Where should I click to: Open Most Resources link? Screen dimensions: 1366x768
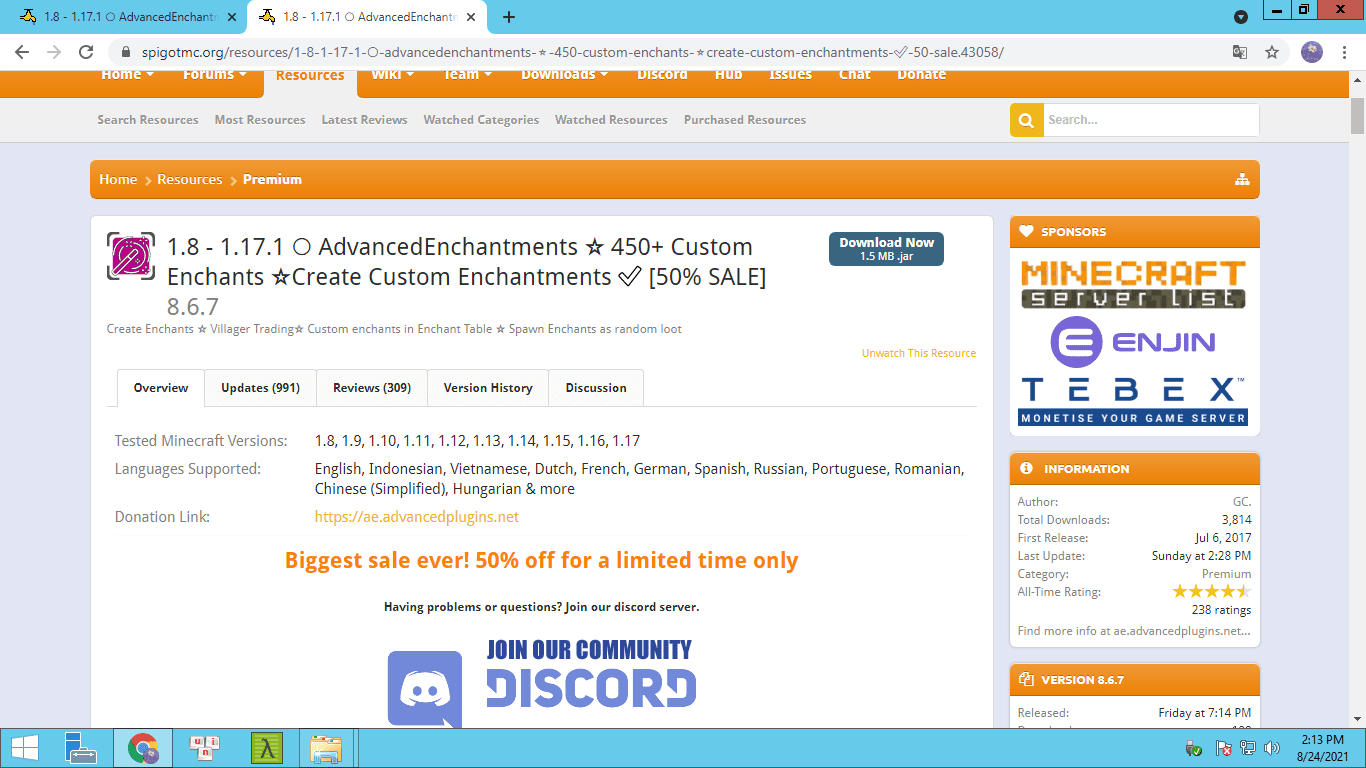pos(260,120)
